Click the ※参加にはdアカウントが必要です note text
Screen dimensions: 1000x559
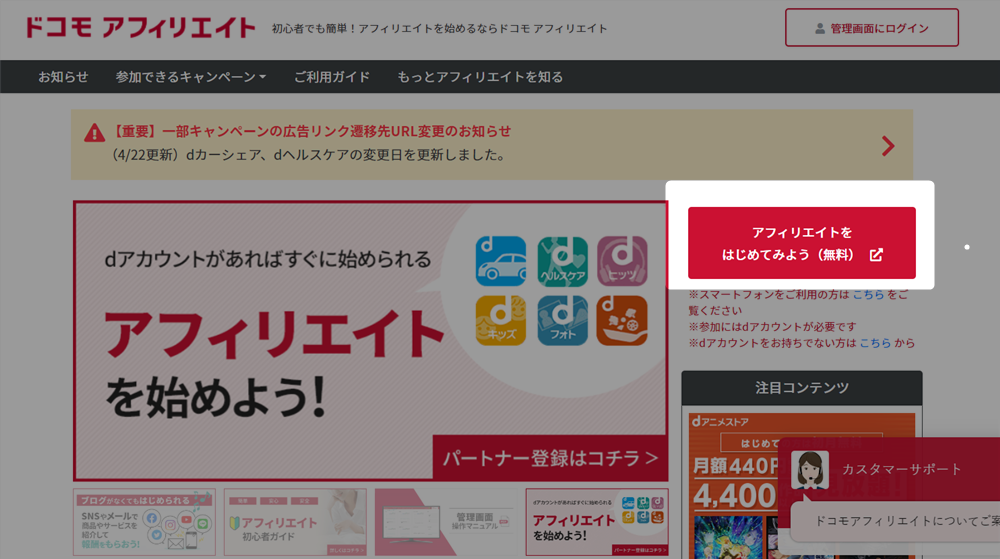pyautogui.click(x=772, y=327)
